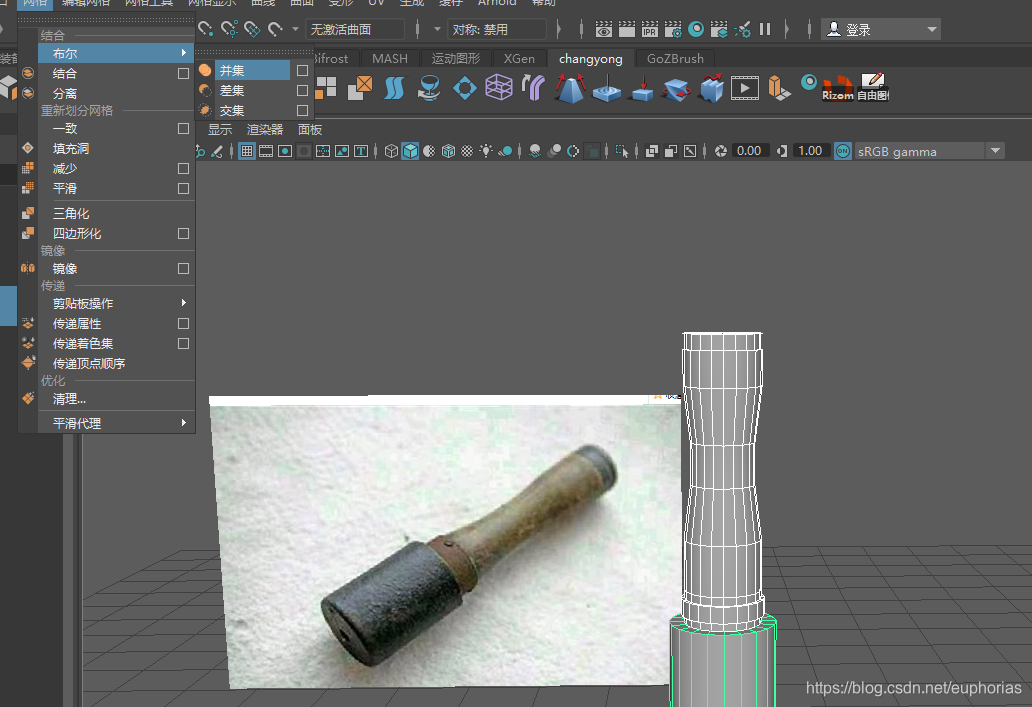
Task: Pause viewport with the pause icon
Action: [765, 29]
